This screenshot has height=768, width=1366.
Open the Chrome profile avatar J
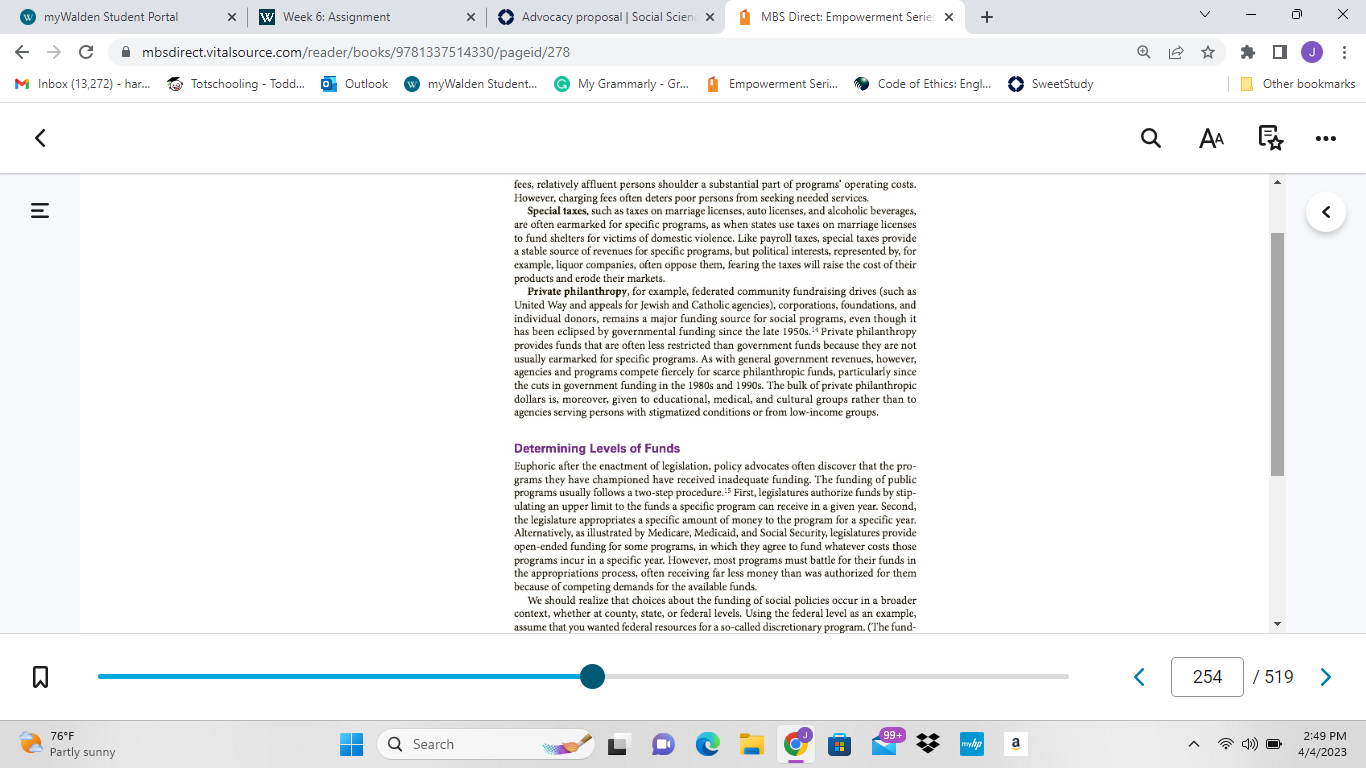[1312, 52]
